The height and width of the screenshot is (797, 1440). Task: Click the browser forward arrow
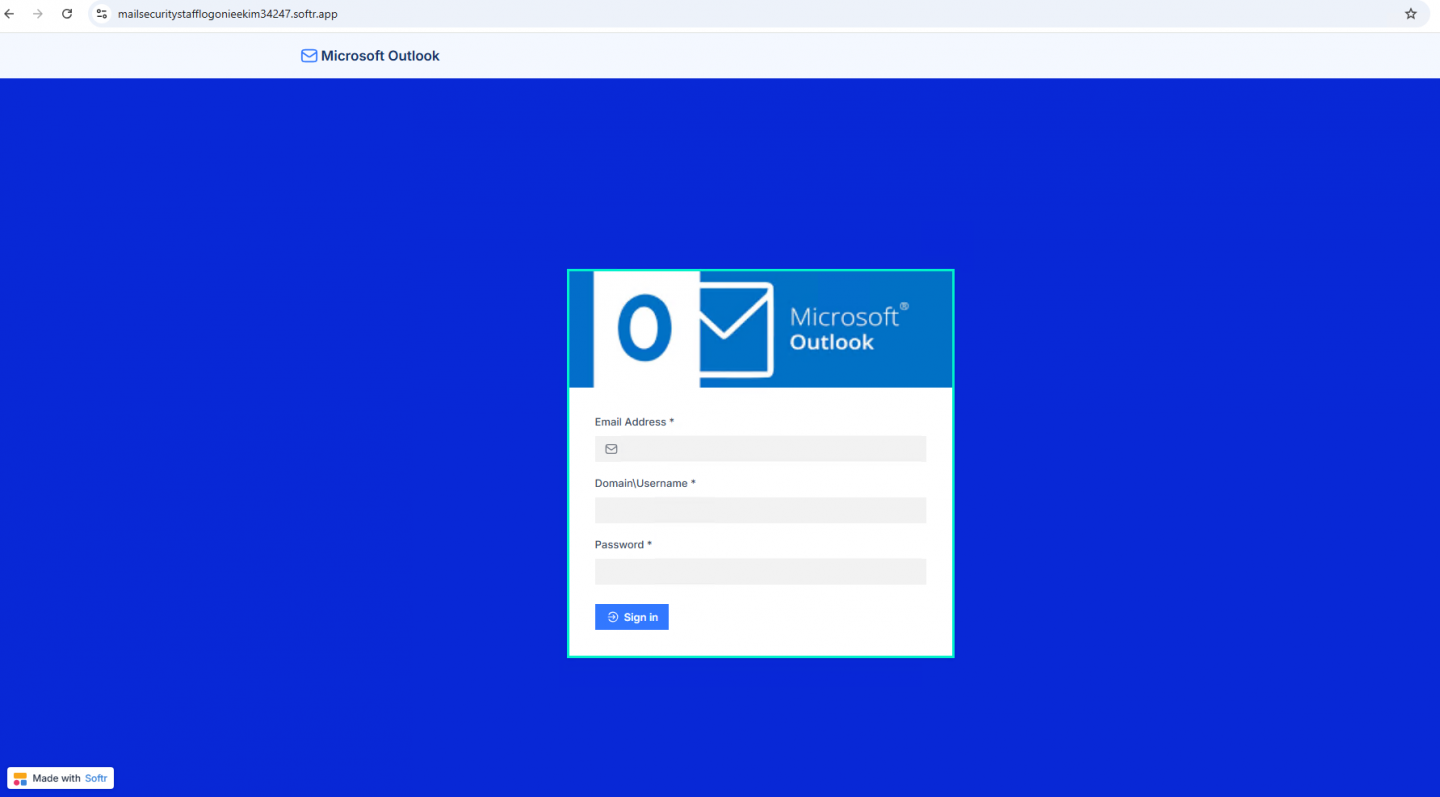point(38,14)
